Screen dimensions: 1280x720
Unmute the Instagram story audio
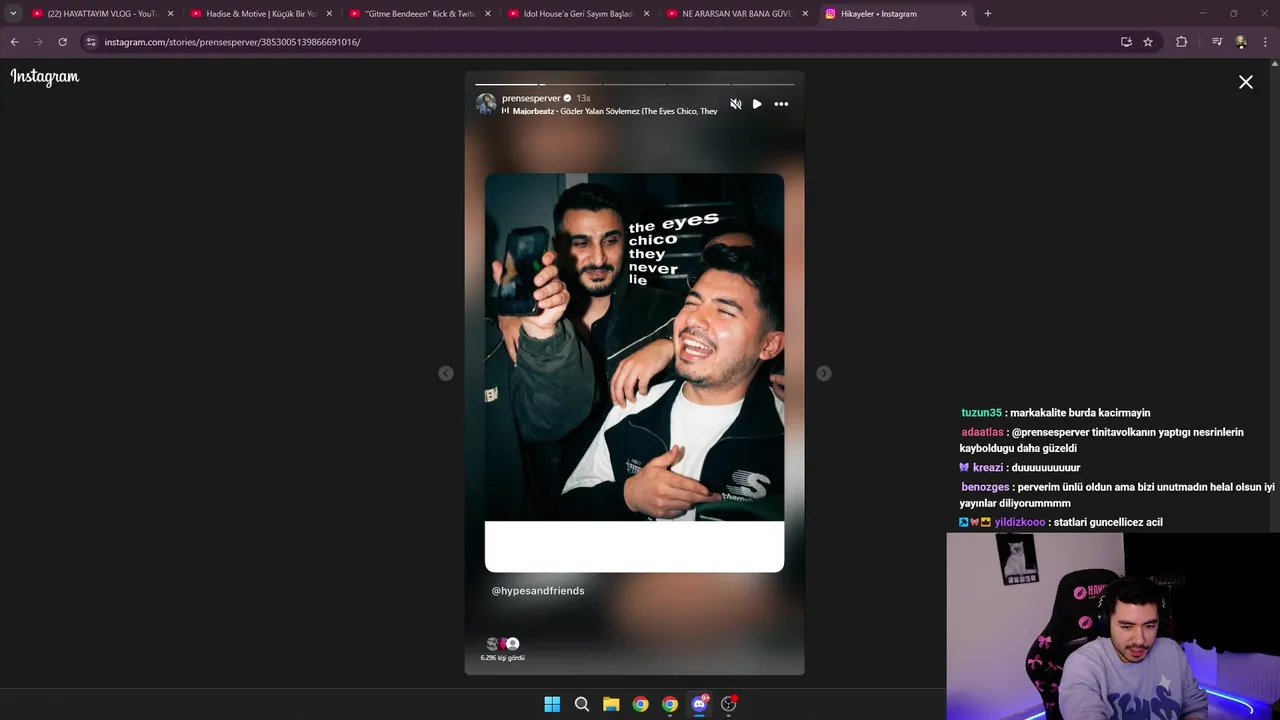[736, 104]
